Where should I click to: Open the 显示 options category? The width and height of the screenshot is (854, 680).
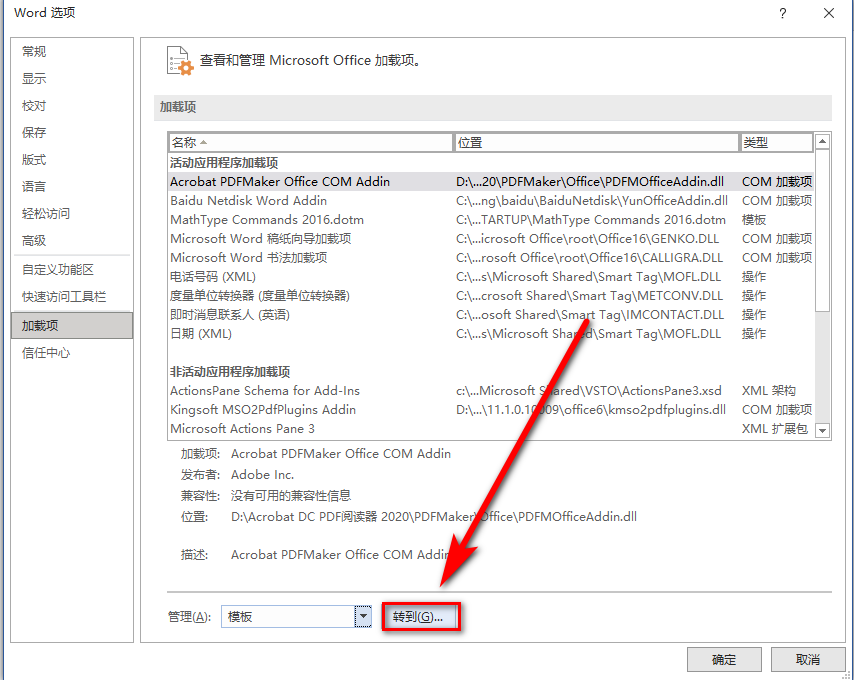(72, 78)
